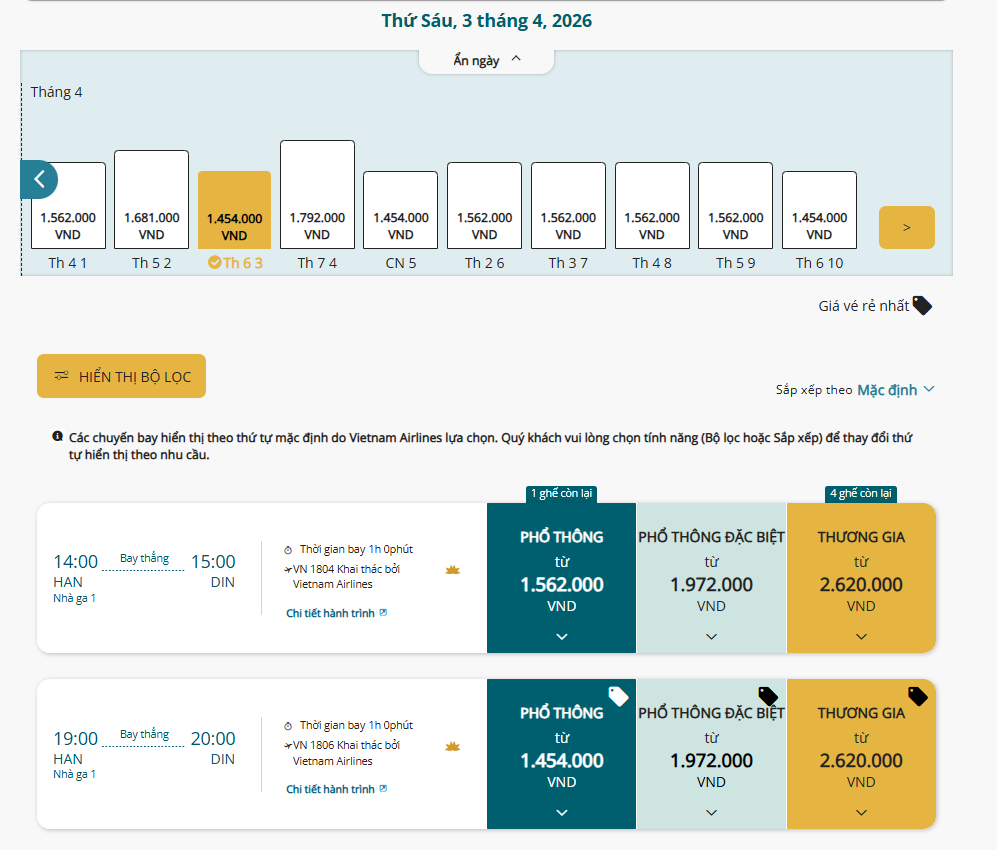Pick the Th 6 10 date card

818,211
